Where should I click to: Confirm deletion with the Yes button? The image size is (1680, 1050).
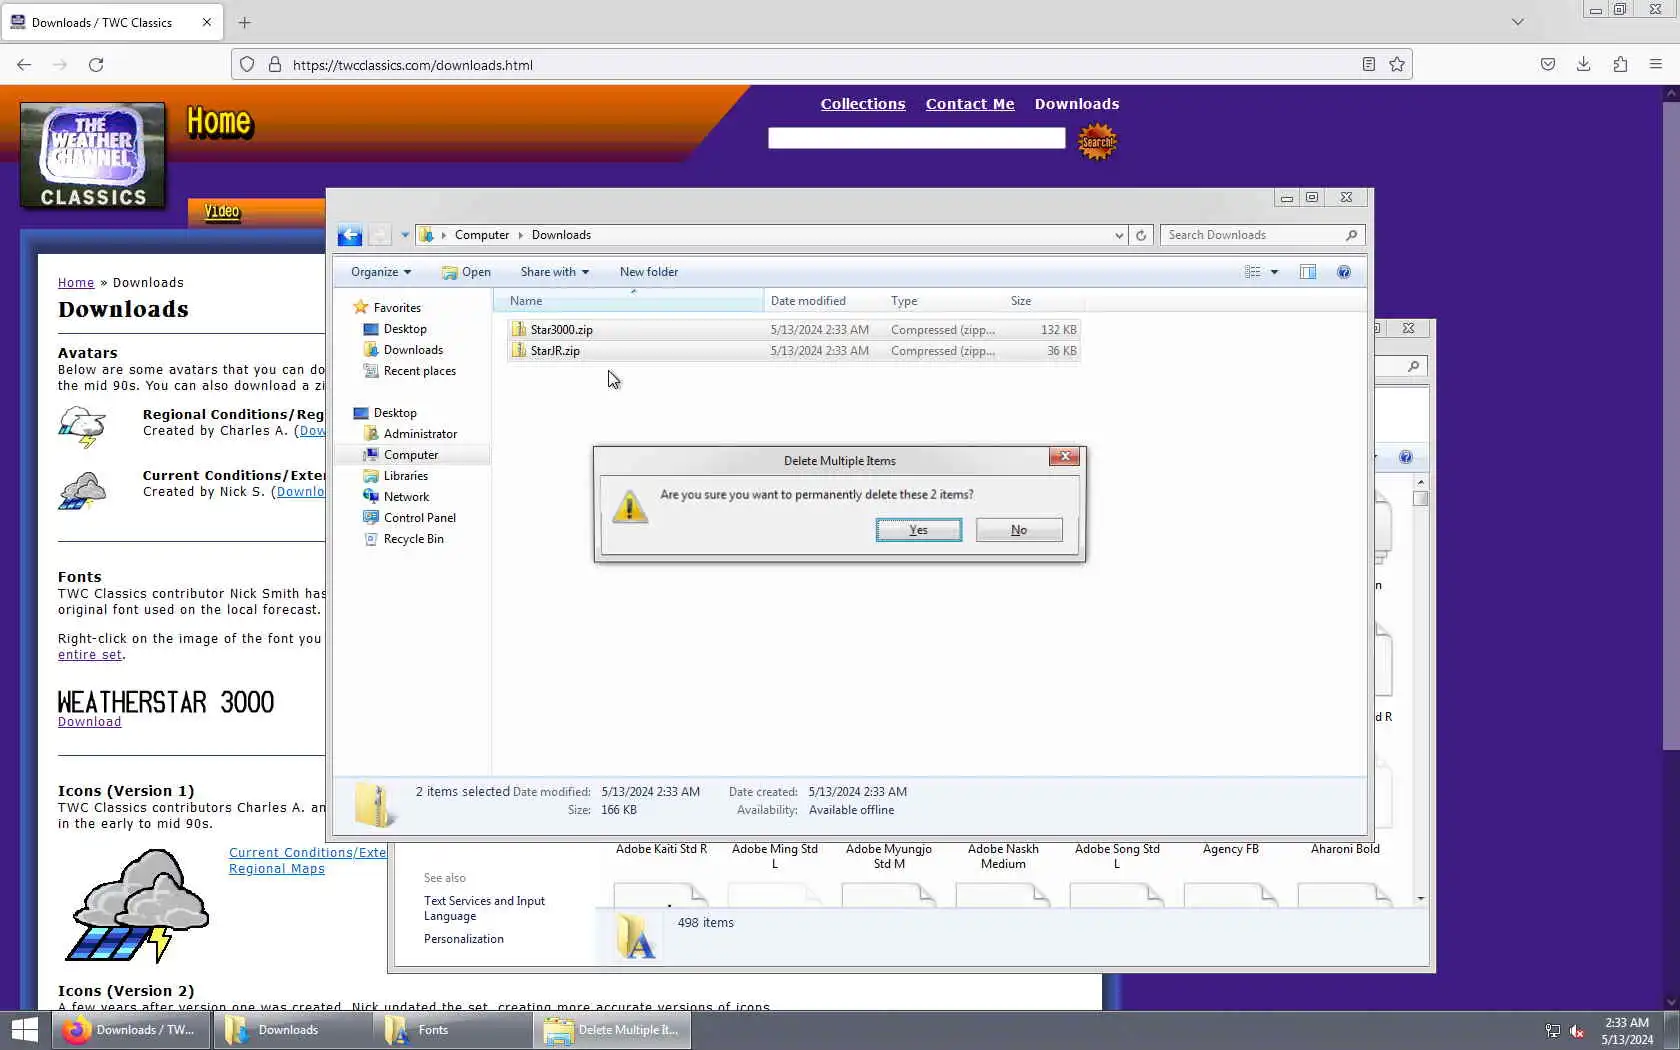(918, 530)
